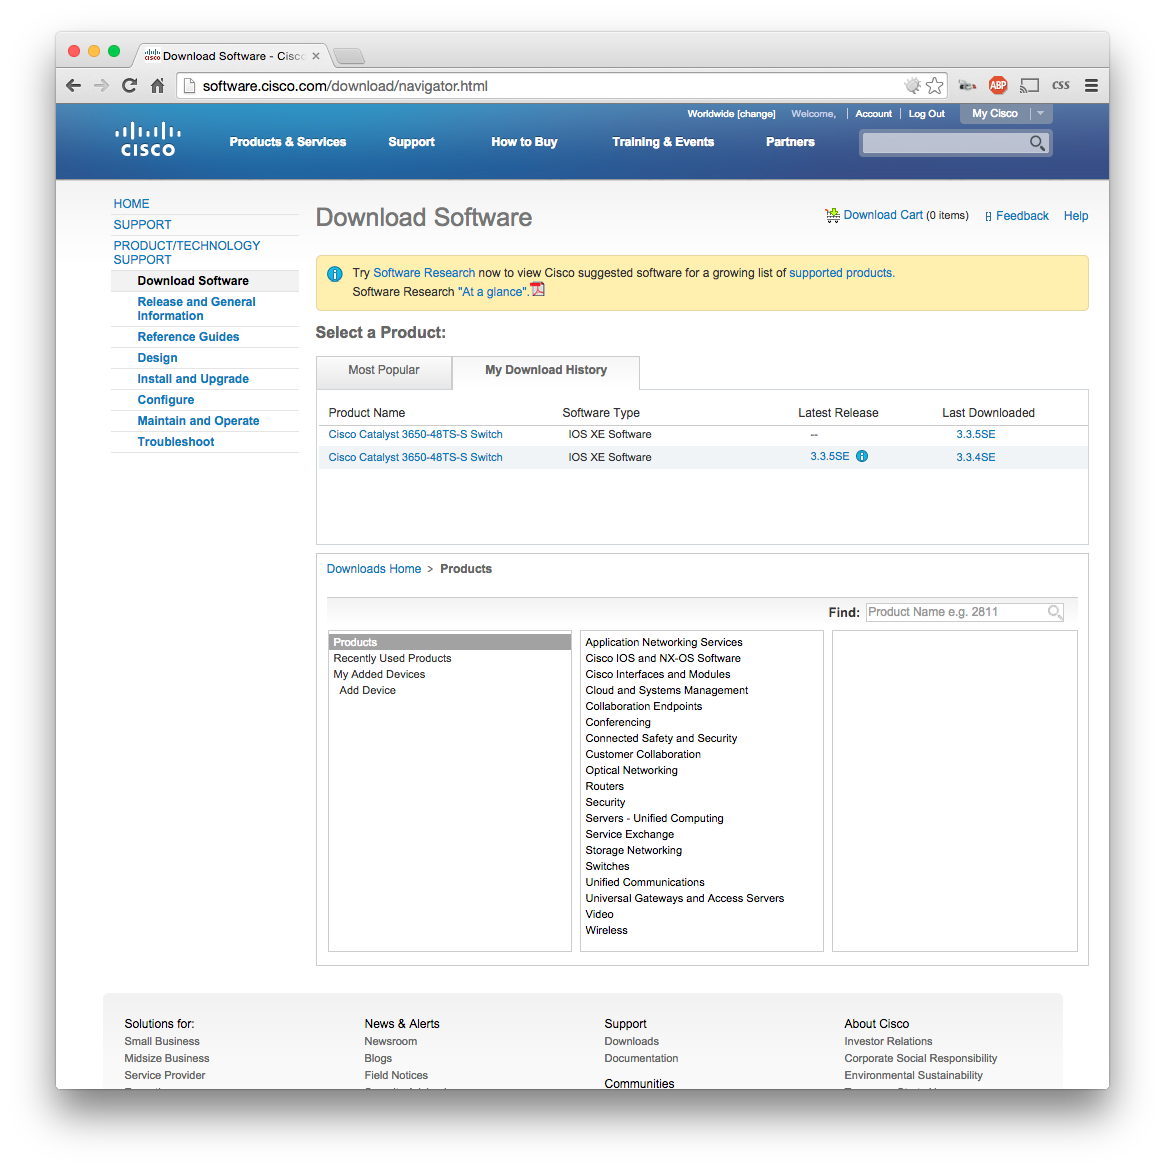Click Troubleshoot in the sidebar

click(x=176, y=442)
